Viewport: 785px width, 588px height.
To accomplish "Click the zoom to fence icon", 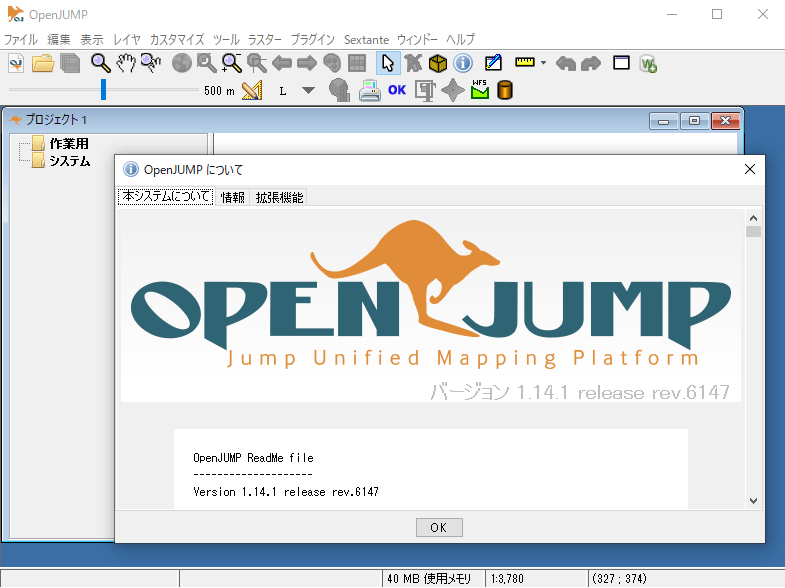I will coord(257,64).
